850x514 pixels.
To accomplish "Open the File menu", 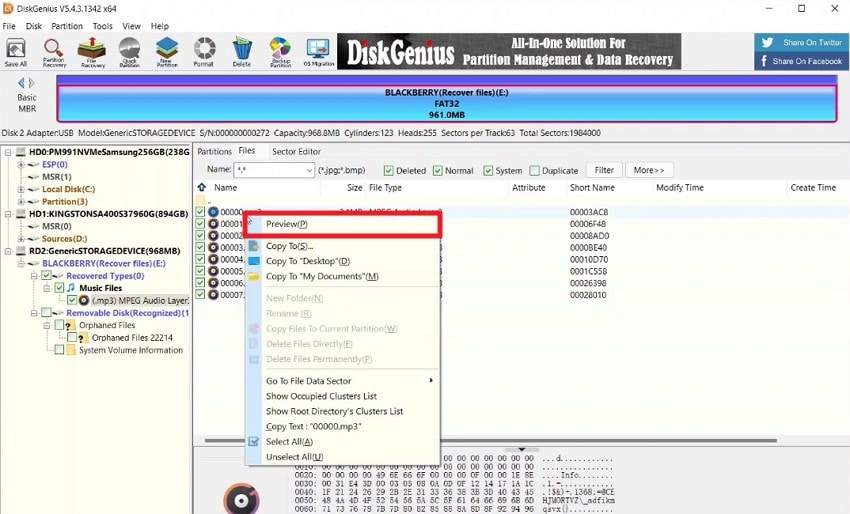I will coord(9,26).
